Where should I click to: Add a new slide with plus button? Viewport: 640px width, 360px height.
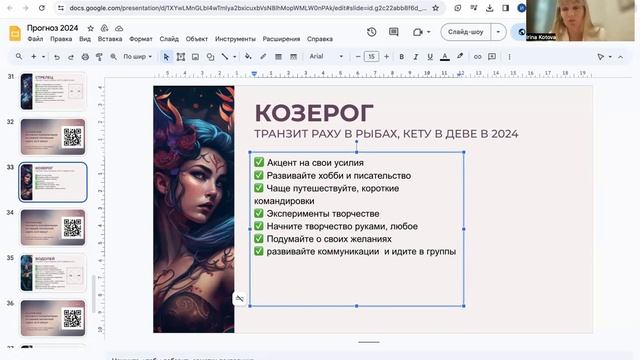point(33,57)
